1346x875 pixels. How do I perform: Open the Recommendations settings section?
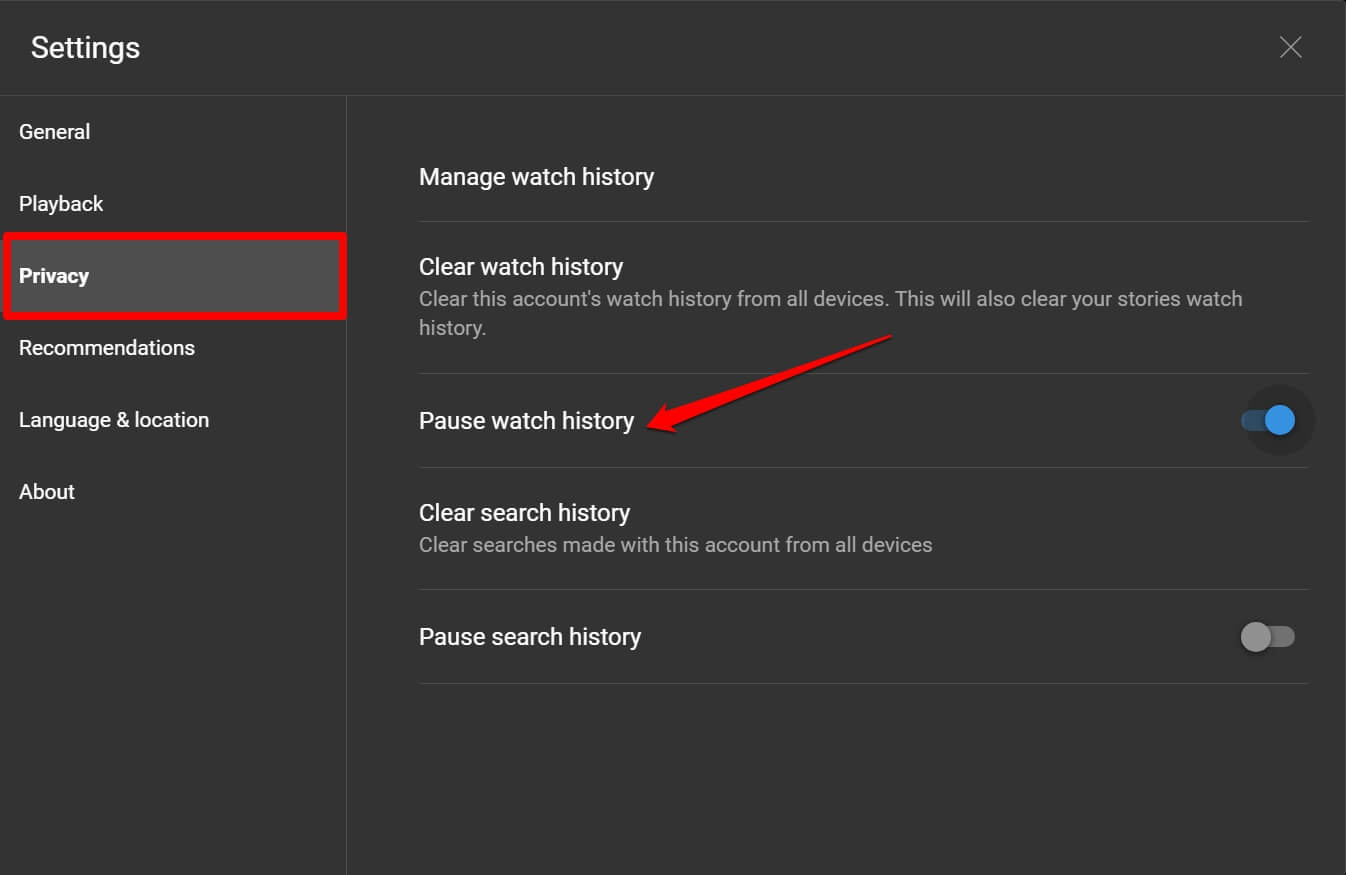coord(107,347)
